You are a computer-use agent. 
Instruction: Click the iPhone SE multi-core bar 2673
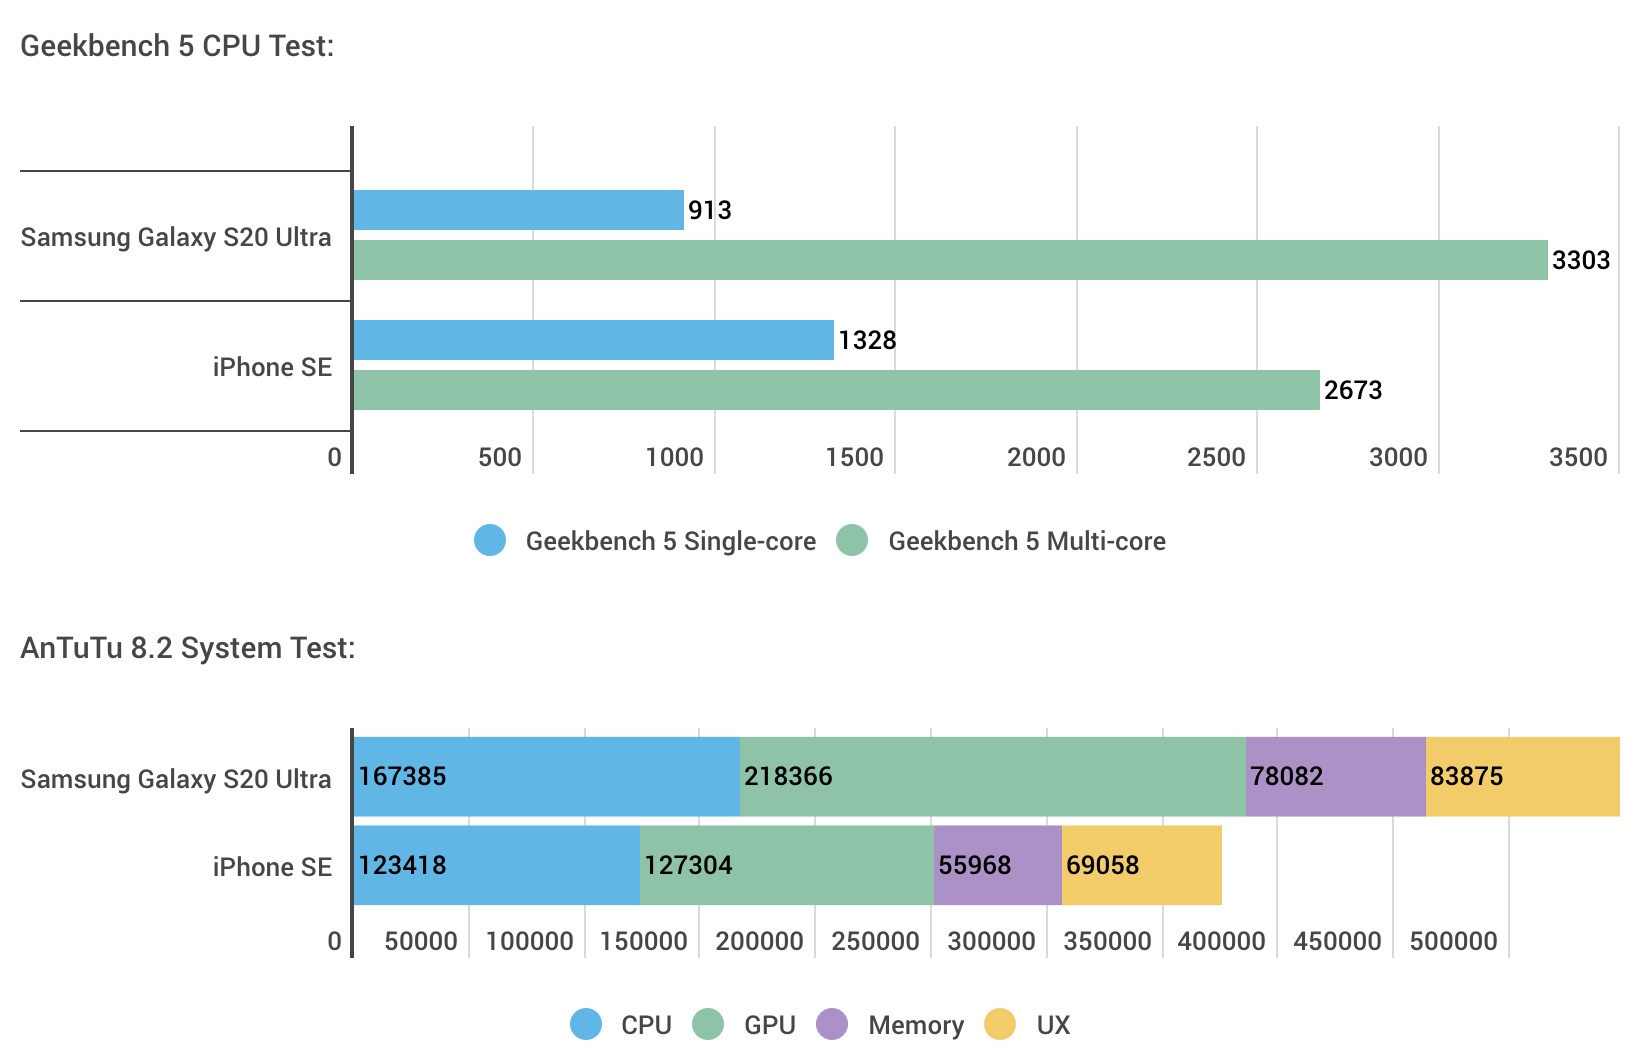pos(836,390)
